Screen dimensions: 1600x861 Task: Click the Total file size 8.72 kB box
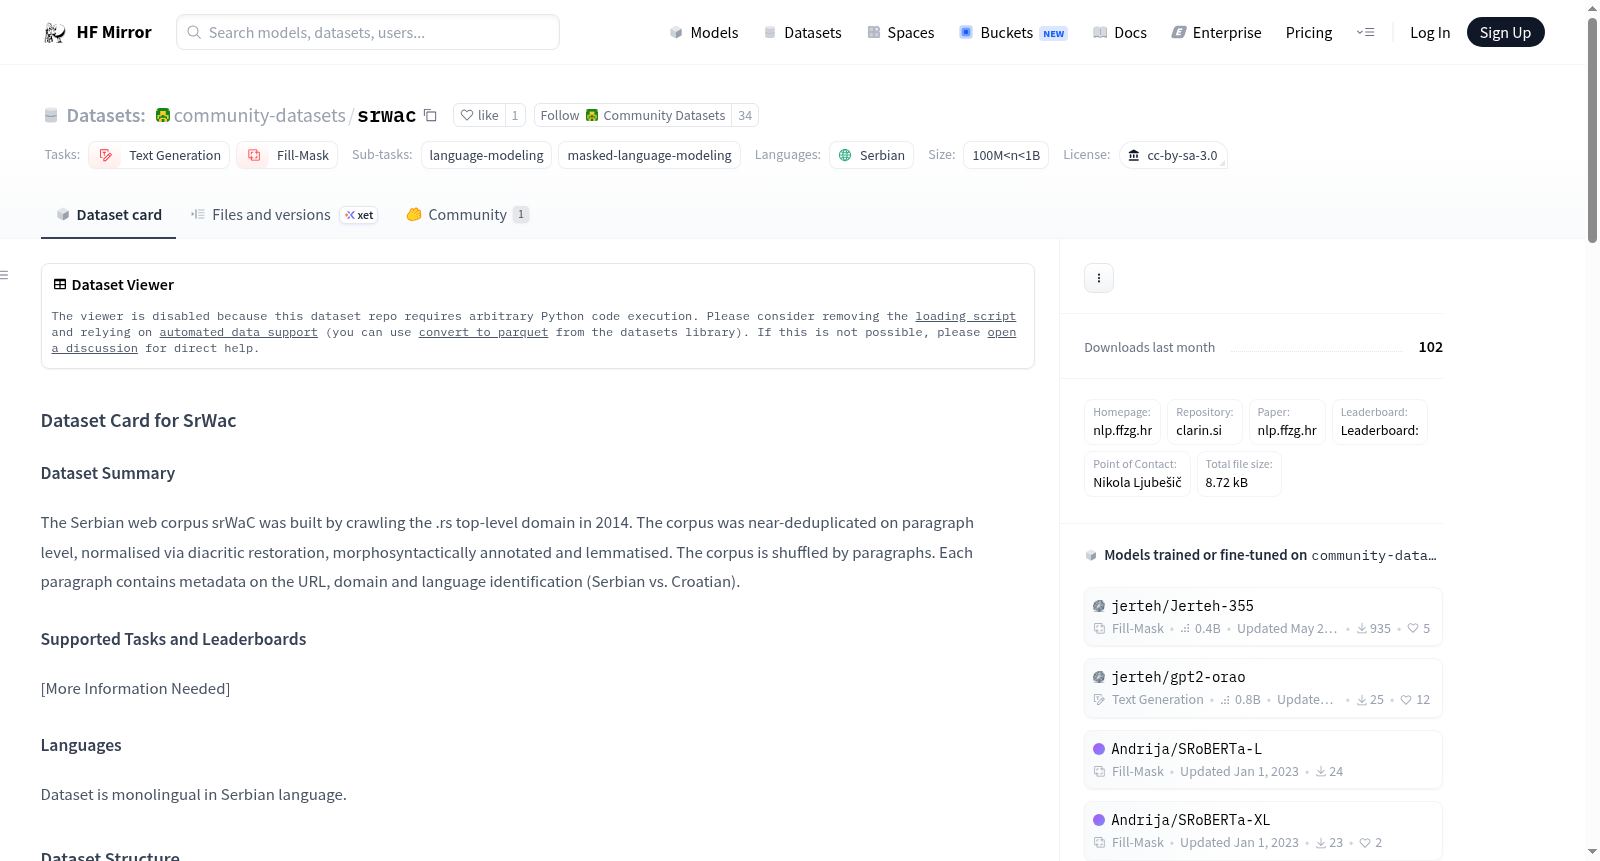[x=1239, y=474]
